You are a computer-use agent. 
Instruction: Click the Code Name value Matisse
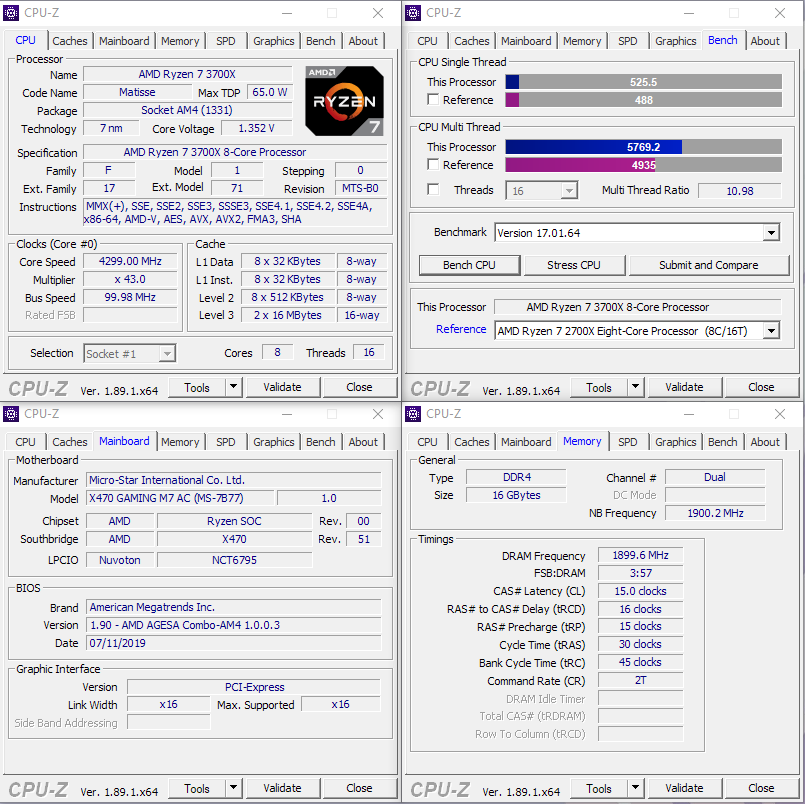coord(137,92)
